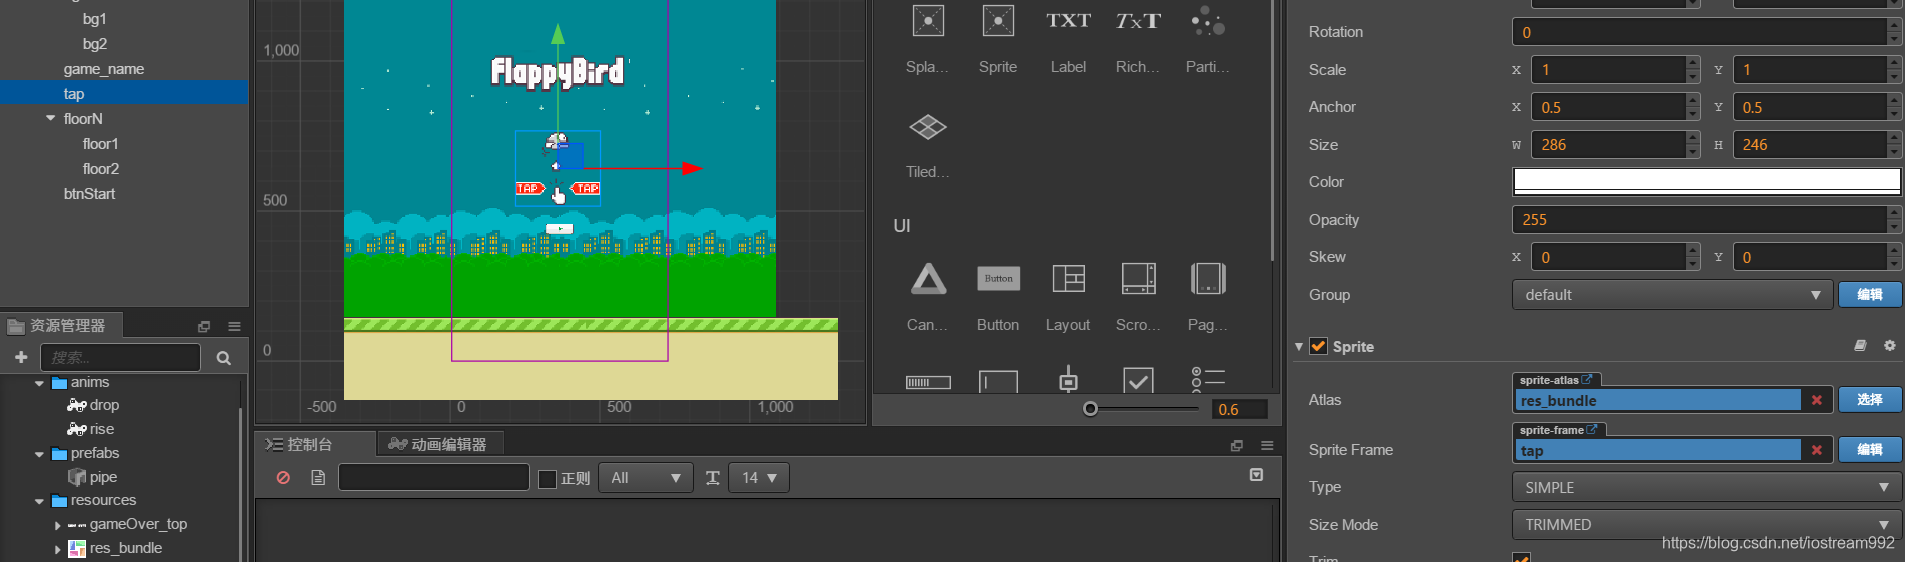The height and width of the screenshot is (562, 1905).
Task: Click the add asset plus icon
Action: (21, 357)
